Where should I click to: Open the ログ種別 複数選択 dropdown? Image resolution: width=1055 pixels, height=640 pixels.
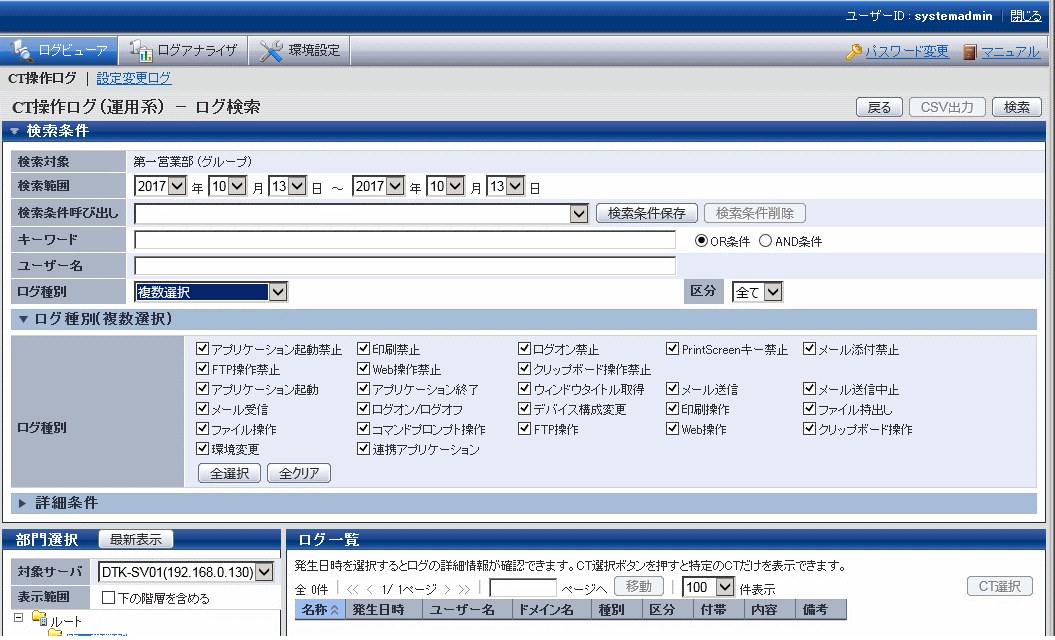point(278,292)
